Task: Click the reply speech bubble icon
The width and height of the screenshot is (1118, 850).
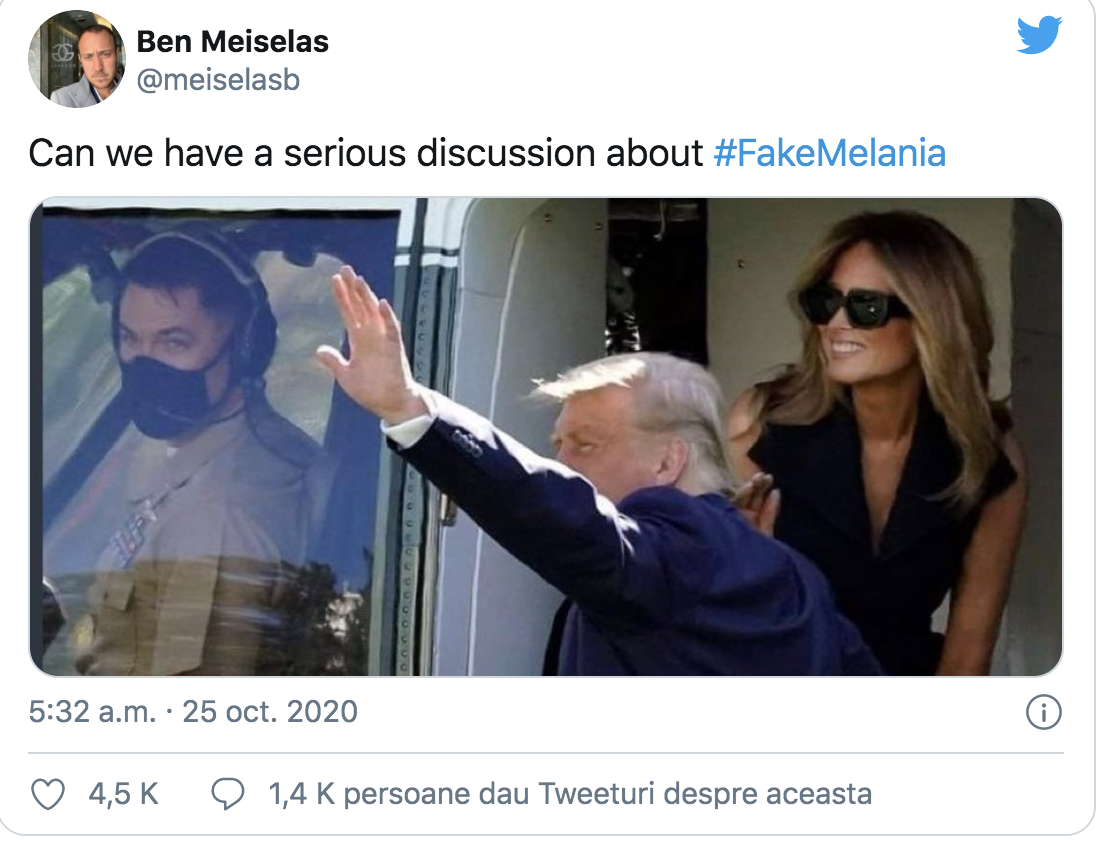Action: (x=228, y=794)
